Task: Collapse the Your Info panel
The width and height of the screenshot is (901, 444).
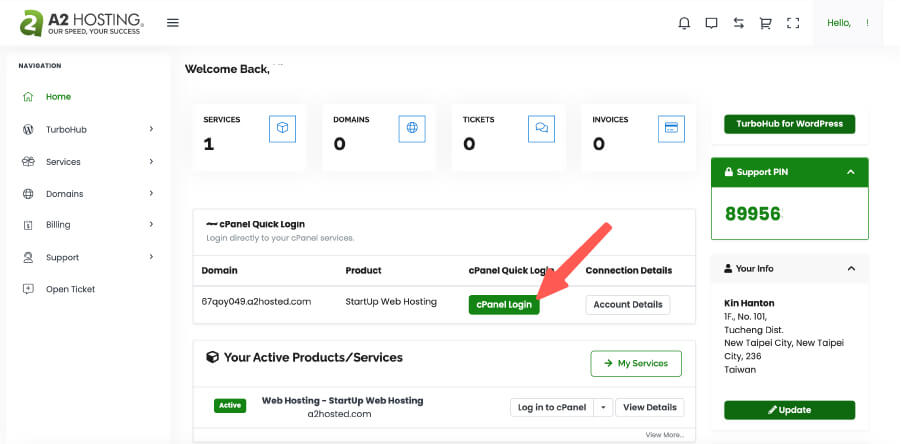Action: tap(850, 269)
